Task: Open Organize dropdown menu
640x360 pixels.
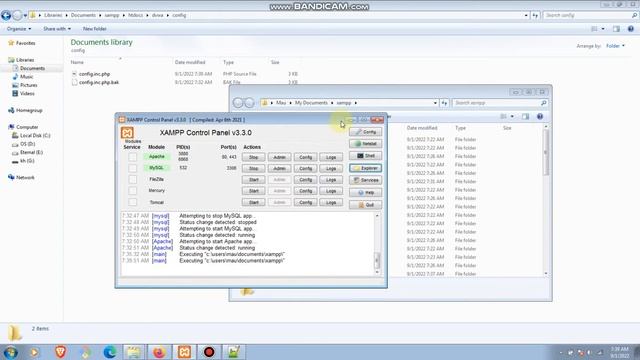Action: 19,29
